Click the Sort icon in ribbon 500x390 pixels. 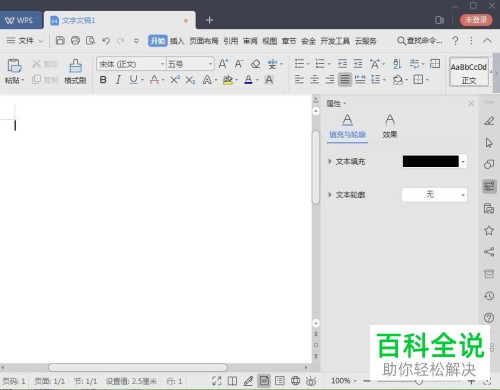(397, 64)
